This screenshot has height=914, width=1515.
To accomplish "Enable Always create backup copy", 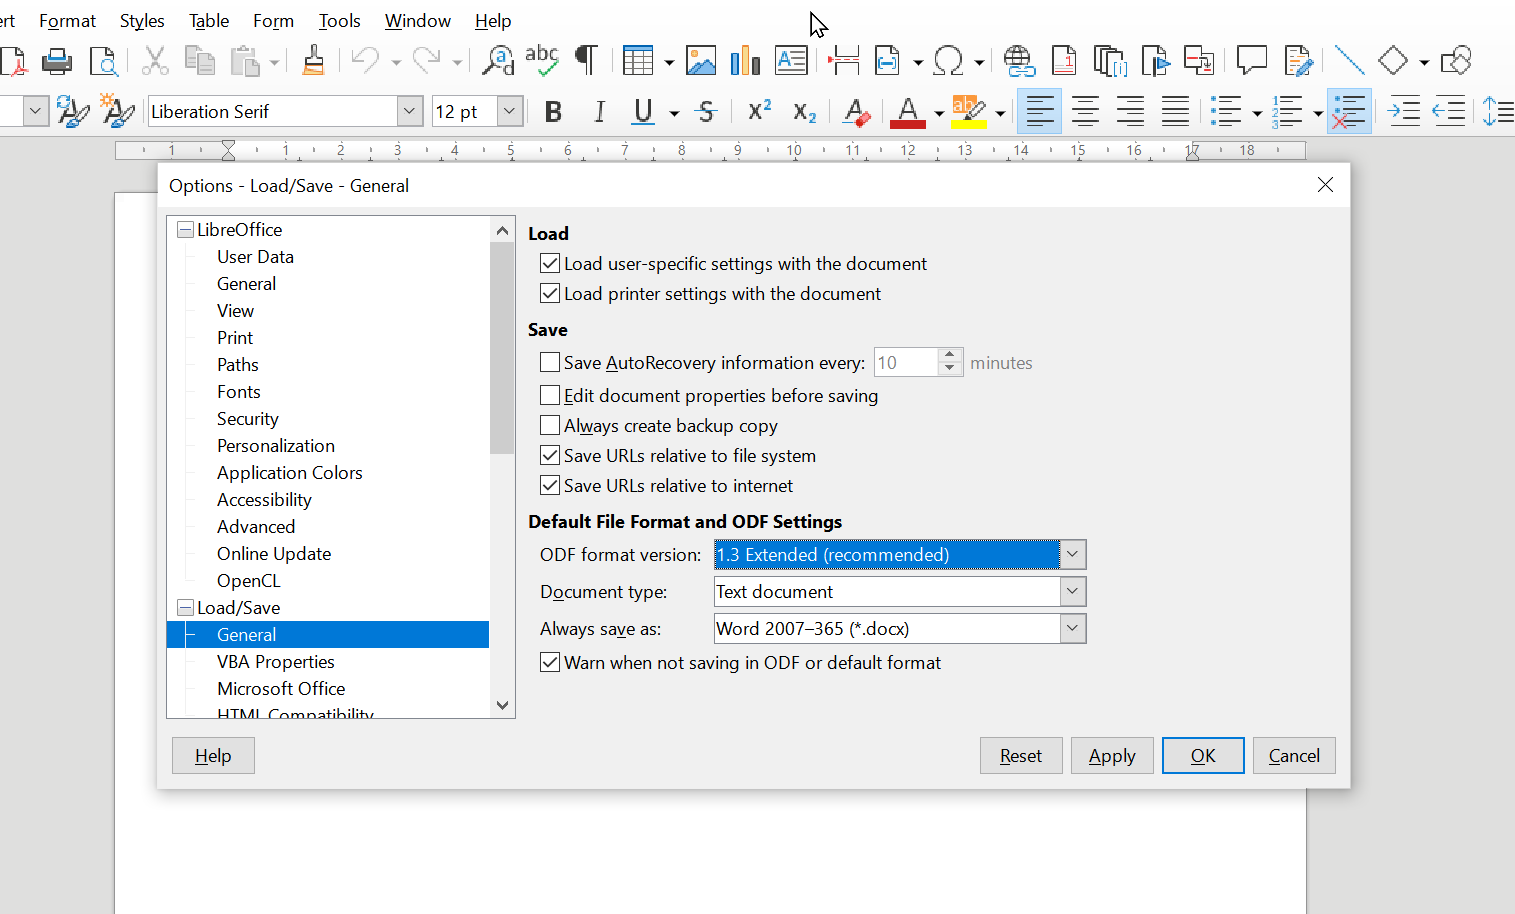I will pos(549,425).
